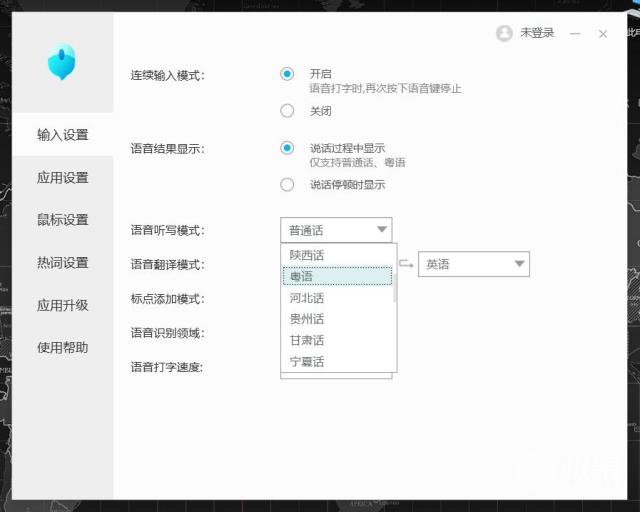Click the blue mouse app logo
The width and height of the screenshot is (640, 512).
click(x=62, y=62)
